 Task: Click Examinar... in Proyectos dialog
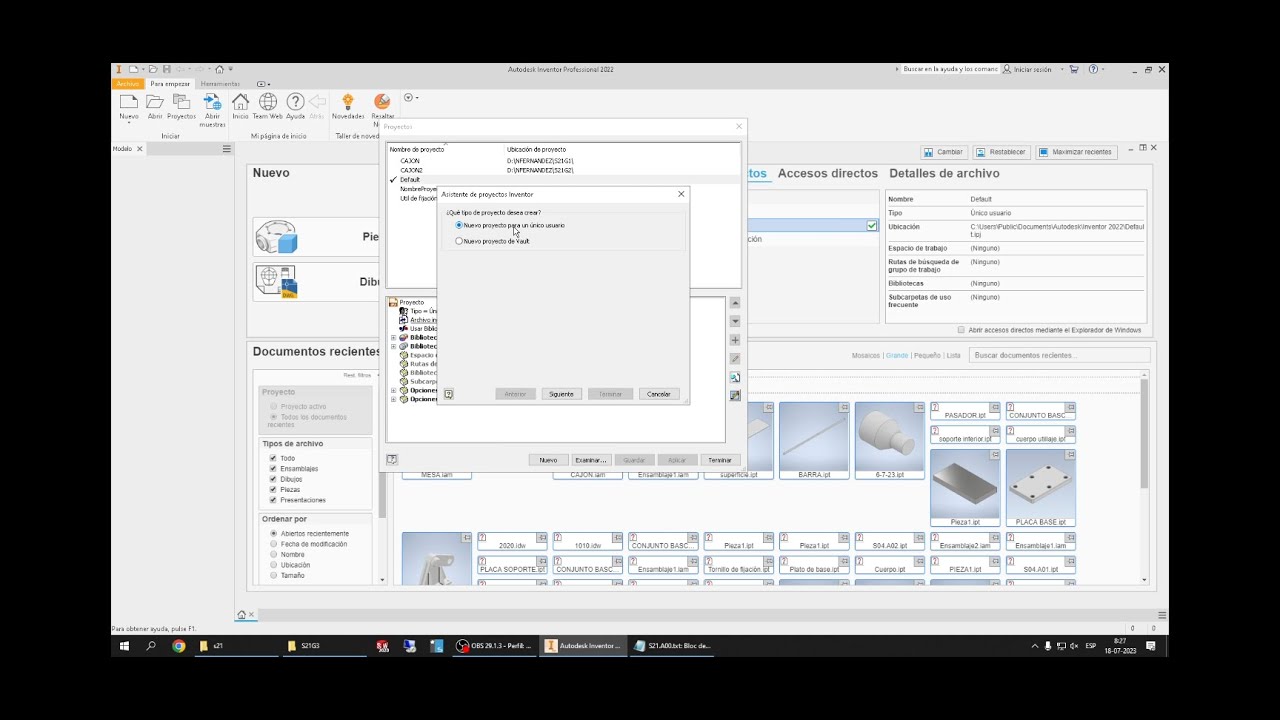(x=591, y=460)
